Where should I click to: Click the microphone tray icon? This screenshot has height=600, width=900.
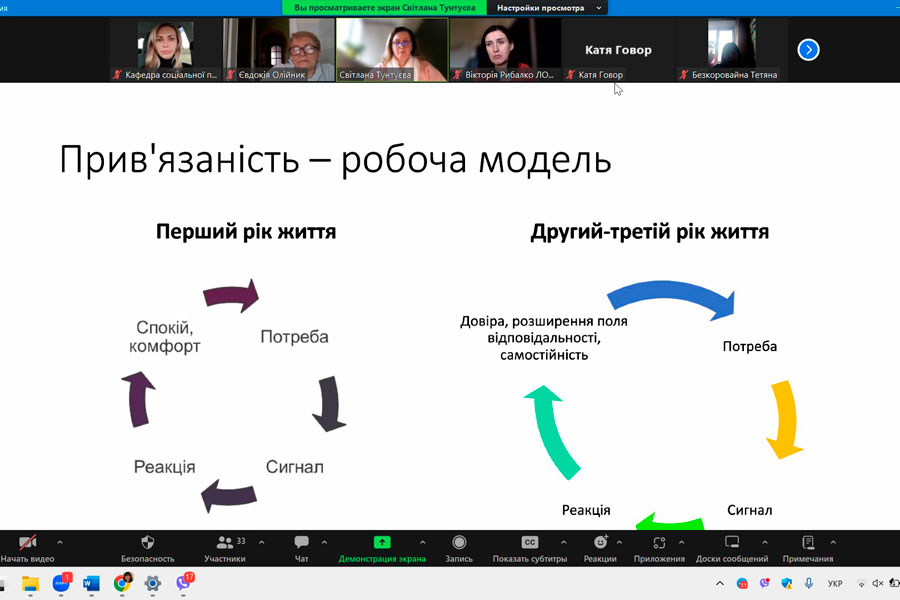[x=808, y=583]
